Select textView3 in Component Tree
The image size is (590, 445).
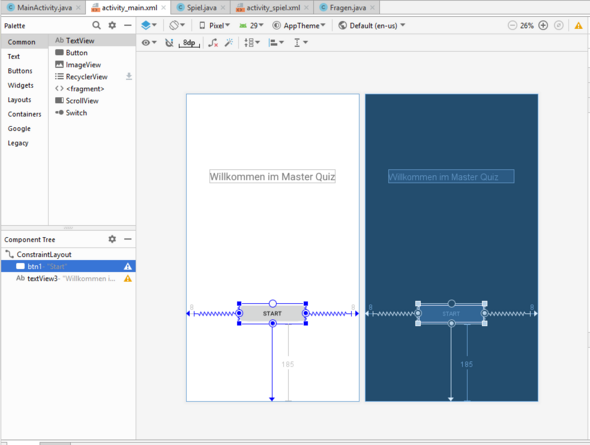68,278
